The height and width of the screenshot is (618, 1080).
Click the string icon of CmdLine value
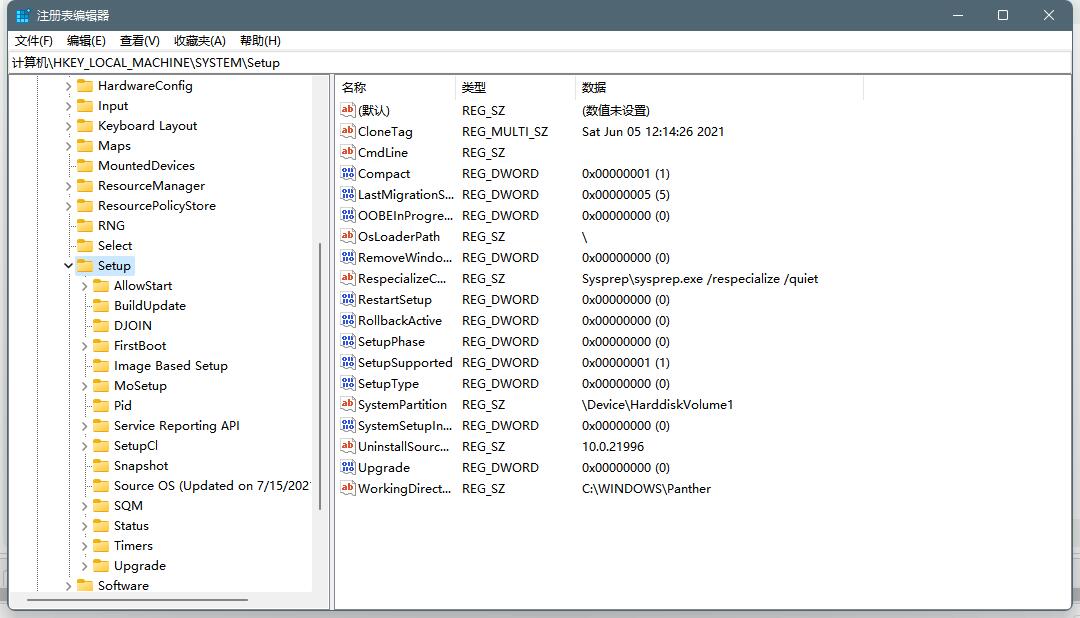(348, 152)
